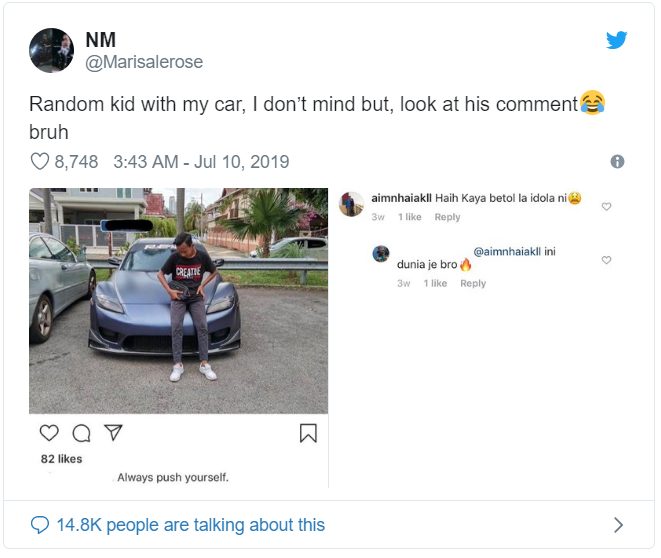Like aimnhaiakll's first comment

pos(606,207)
